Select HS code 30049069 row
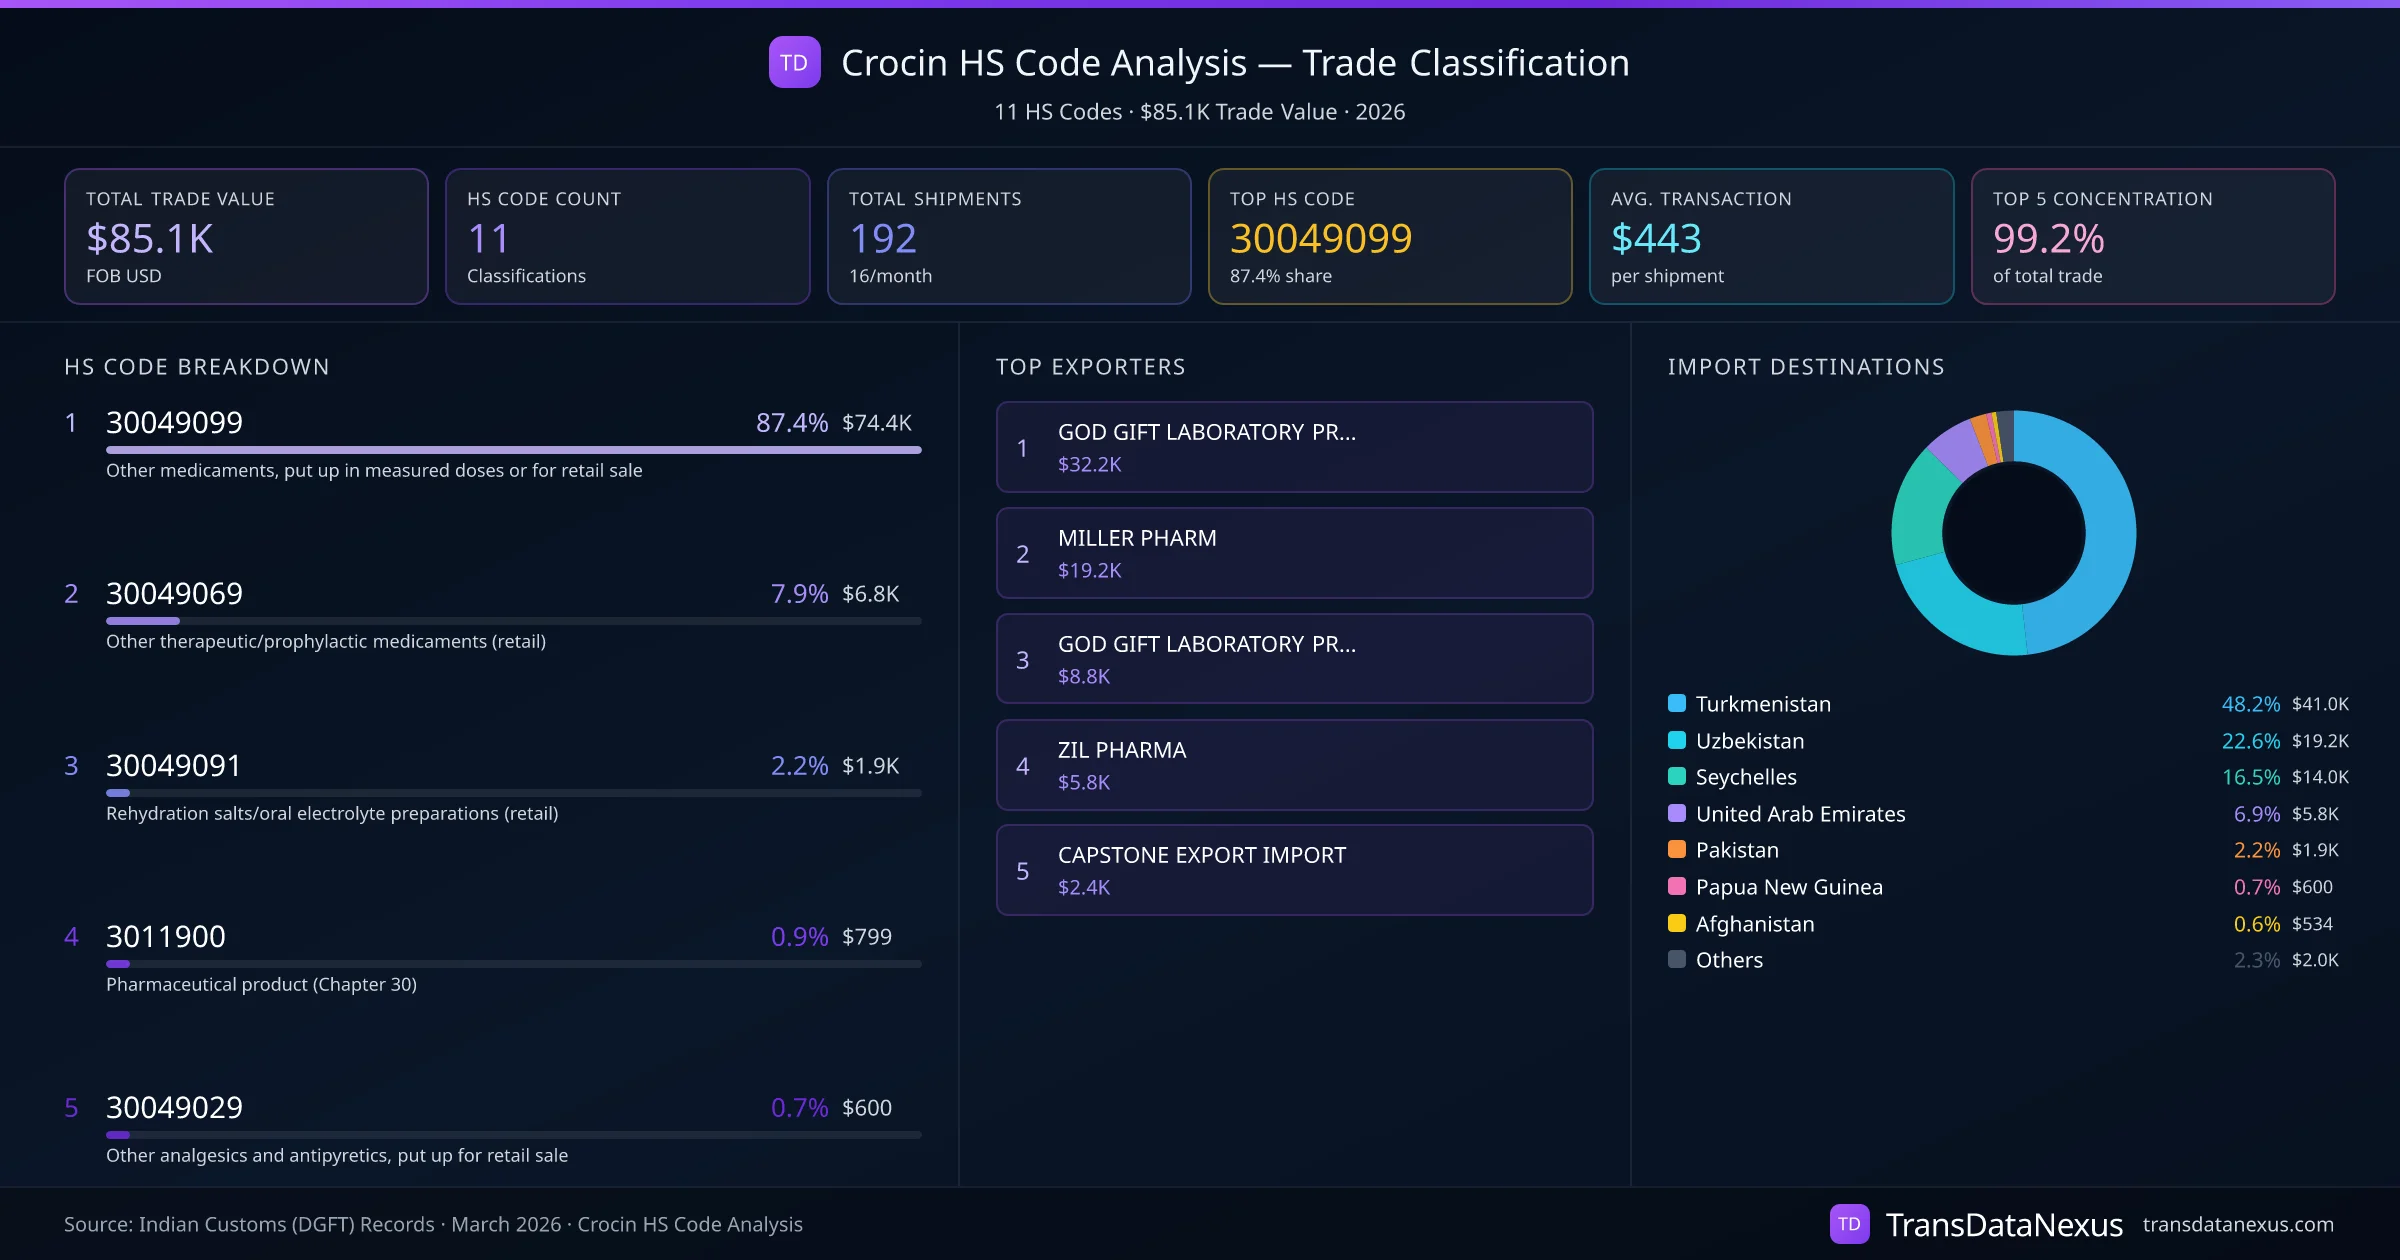The image size is (2400, 1260). [x=174, y=593]
